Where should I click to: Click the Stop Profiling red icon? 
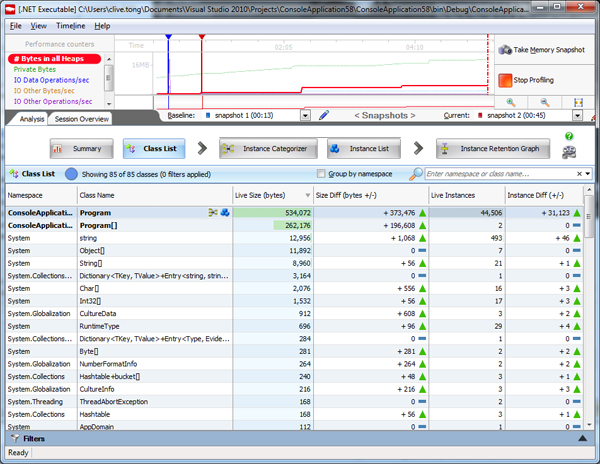tap(505, 80)
